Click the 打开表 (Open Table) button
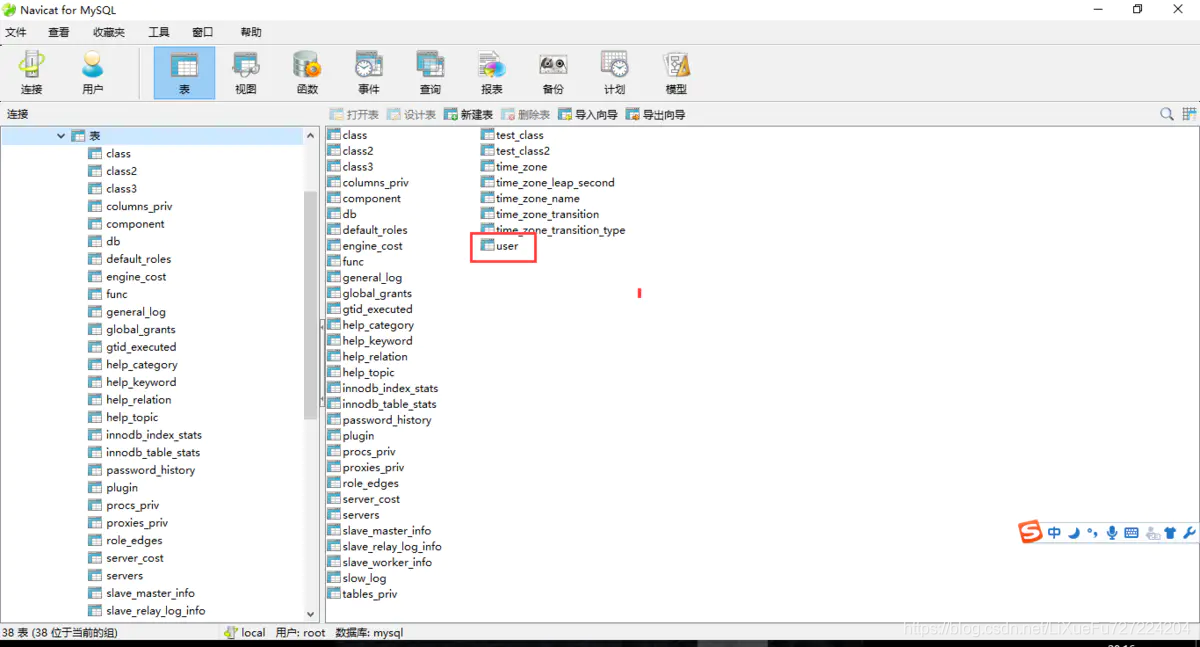This screenshot has height=647, width=1200. [x=354, y=114]
